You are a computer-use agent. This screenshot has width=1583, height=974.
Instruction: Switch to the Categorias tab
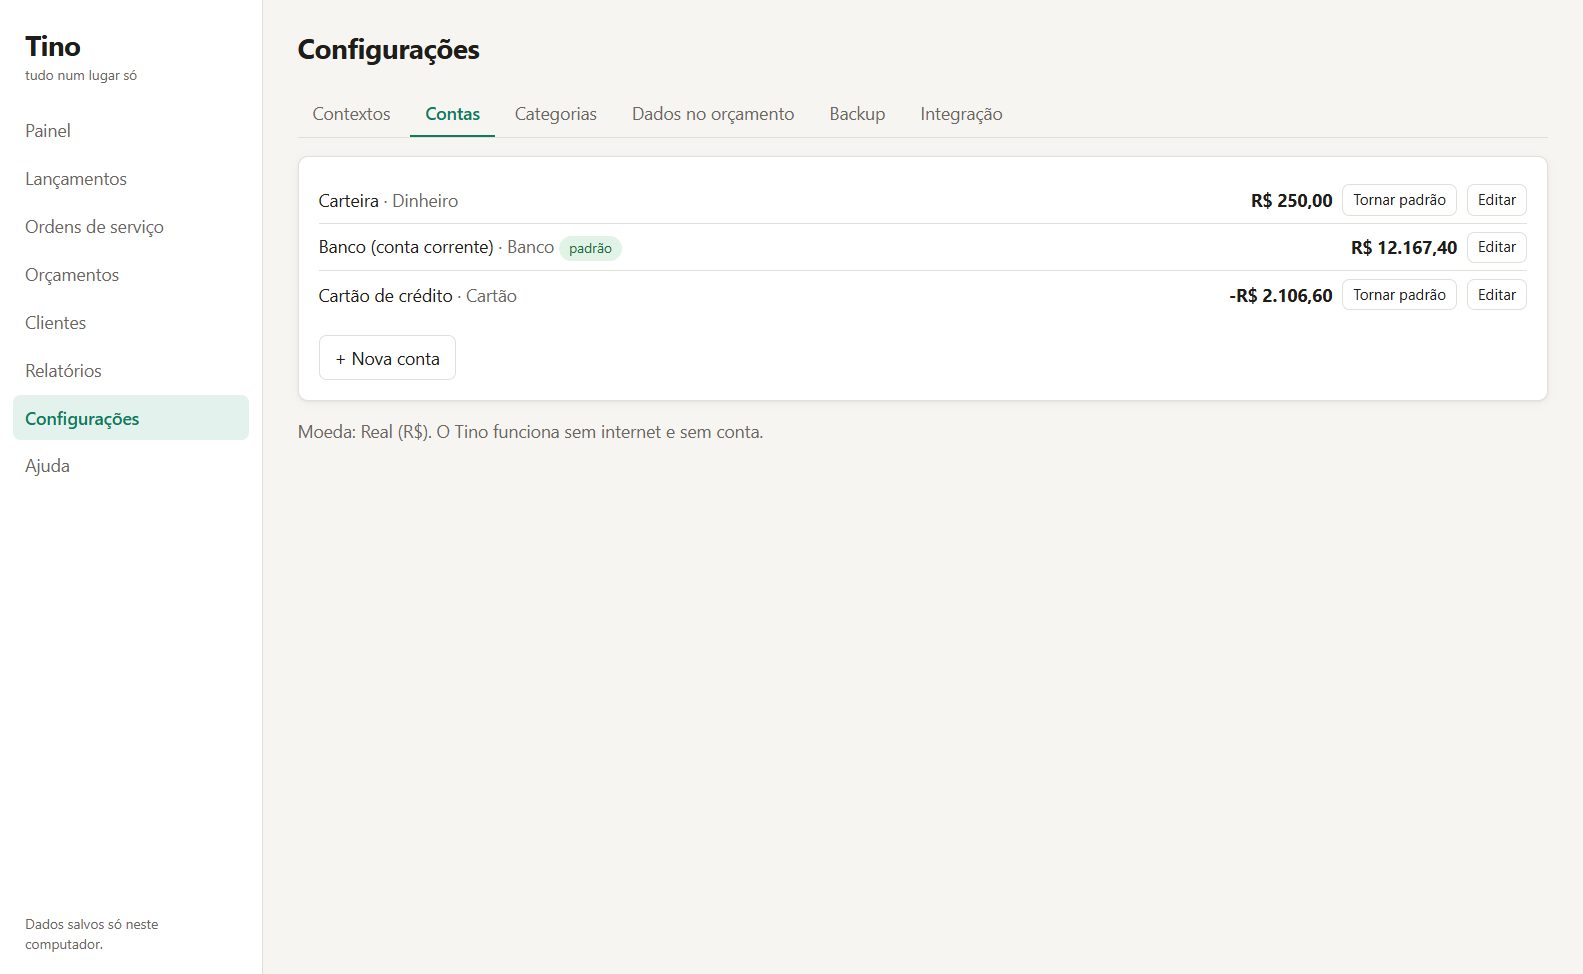click(x=555, y=114)
